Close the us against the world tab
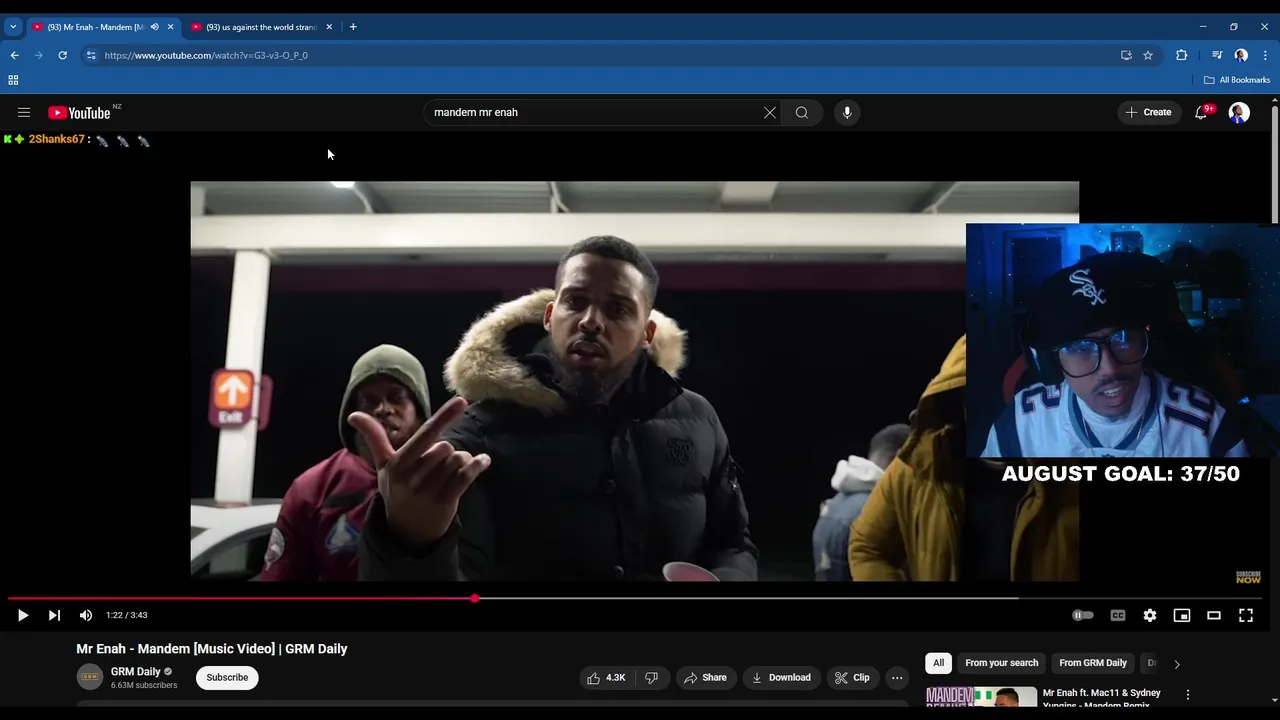The height and width of the screenshot is (720, 1280). click(x=329, y=27)
